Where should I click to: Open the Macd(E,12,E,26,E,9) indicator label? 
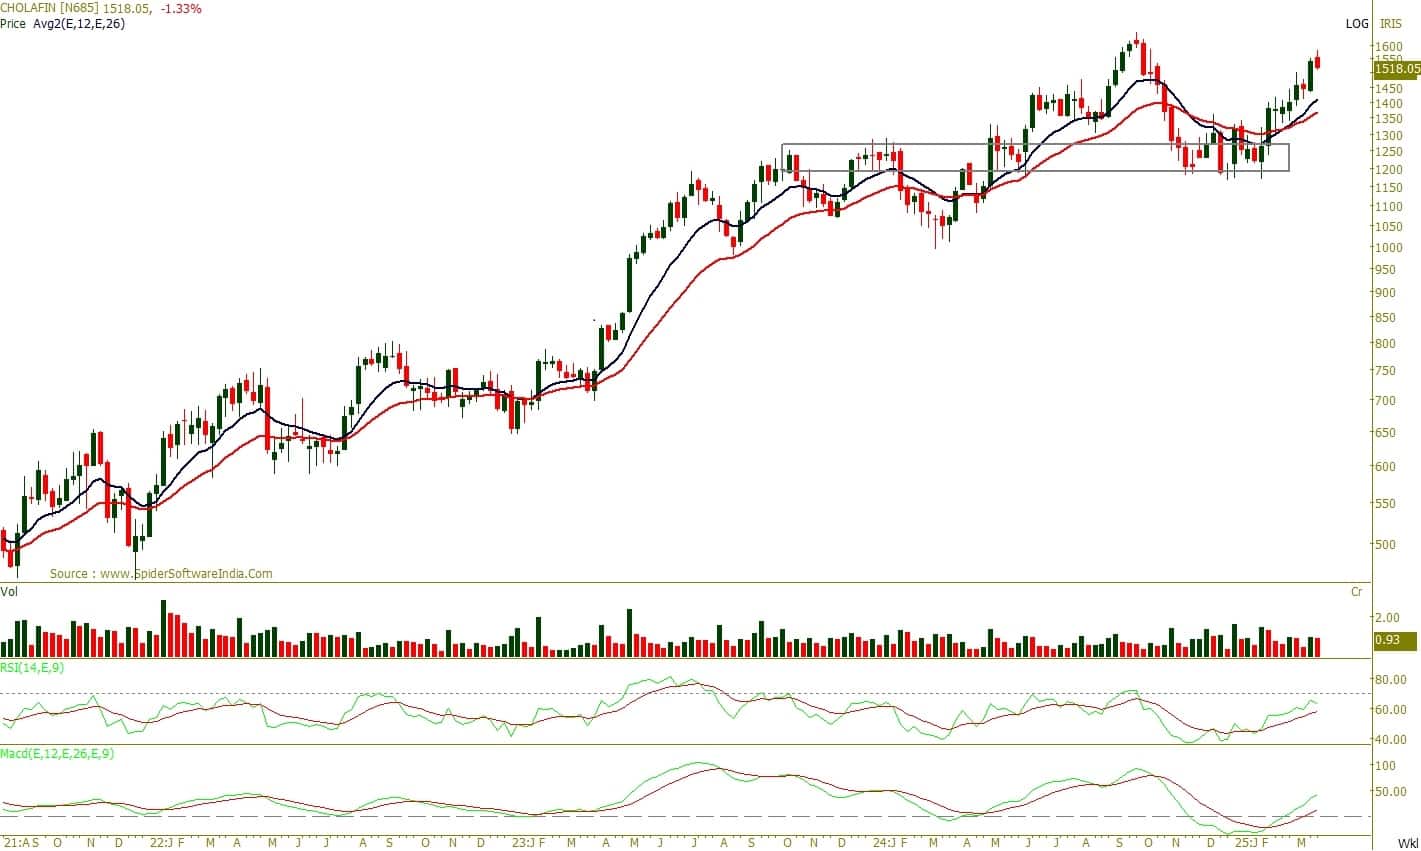point(57,753)
